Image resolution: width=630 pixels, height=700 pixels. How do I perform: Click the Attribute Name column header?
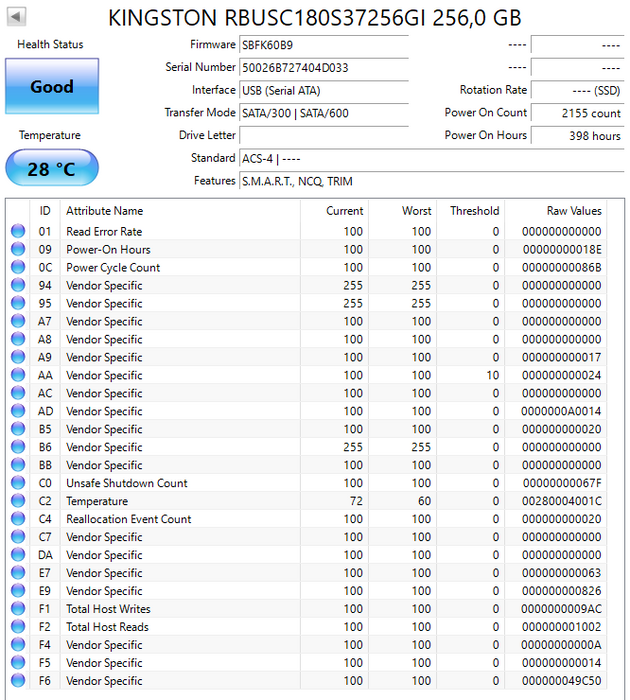[105, 211]
